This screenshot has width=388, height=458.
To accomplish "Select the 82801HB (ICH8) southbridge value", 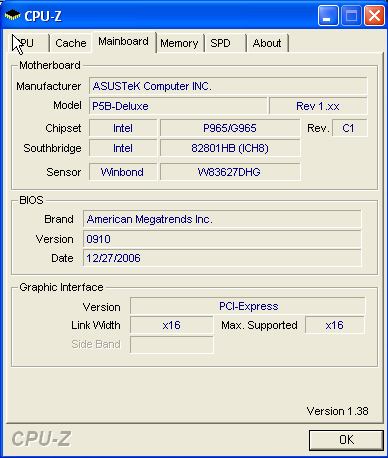I will coord(230,148).
